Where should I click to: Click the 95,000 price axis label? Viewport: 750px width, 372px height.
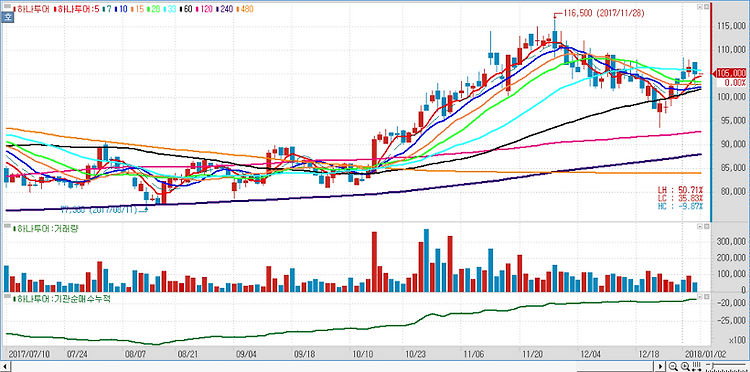click(x=734, y=120)
